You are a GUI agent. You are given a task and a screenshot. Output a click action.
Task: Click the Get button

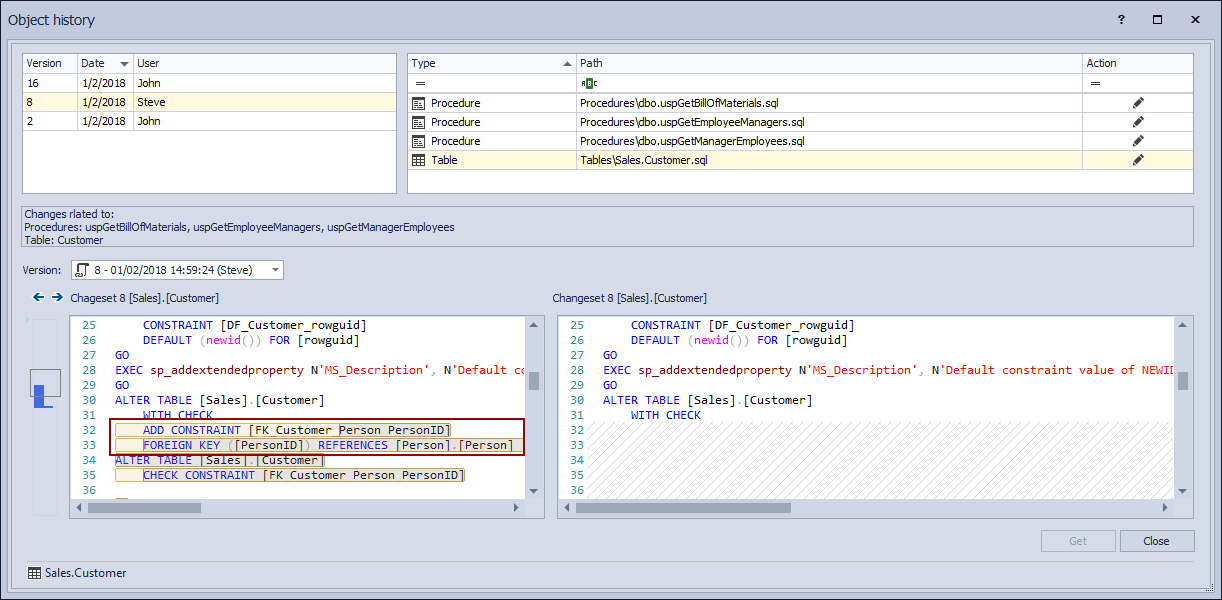click(1078, 541)
